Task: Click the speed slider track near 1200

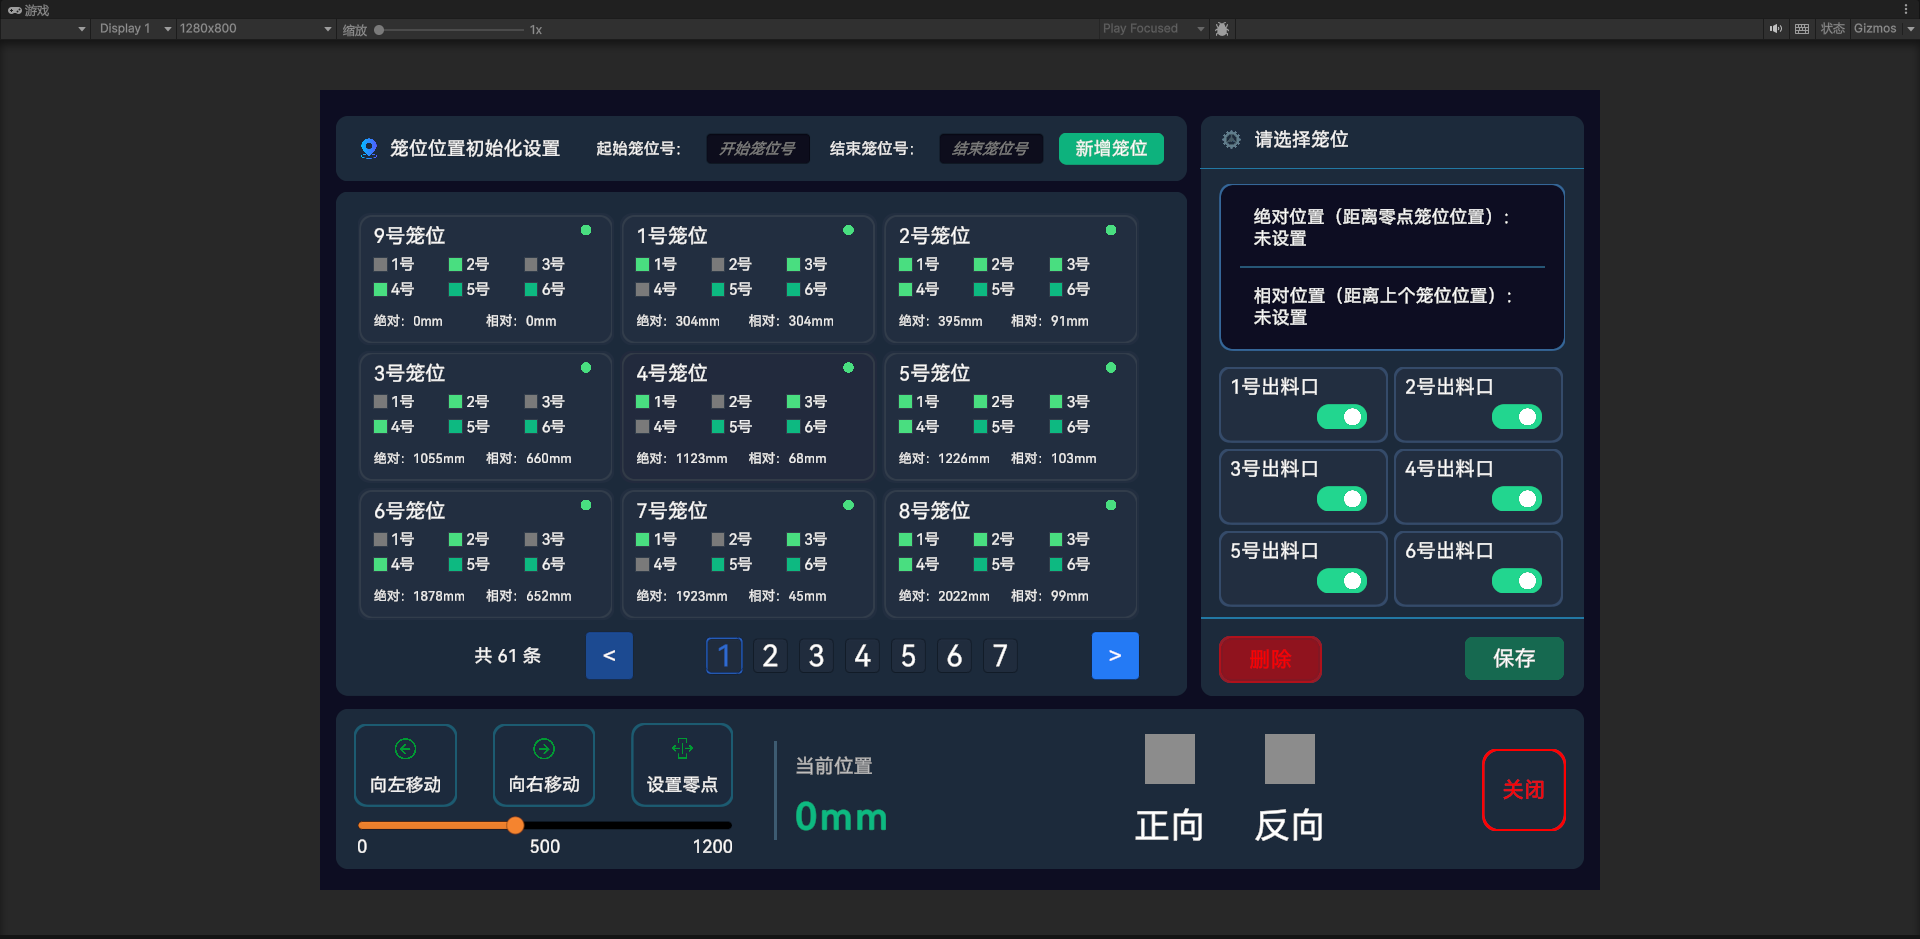Action: coord(715,825)
